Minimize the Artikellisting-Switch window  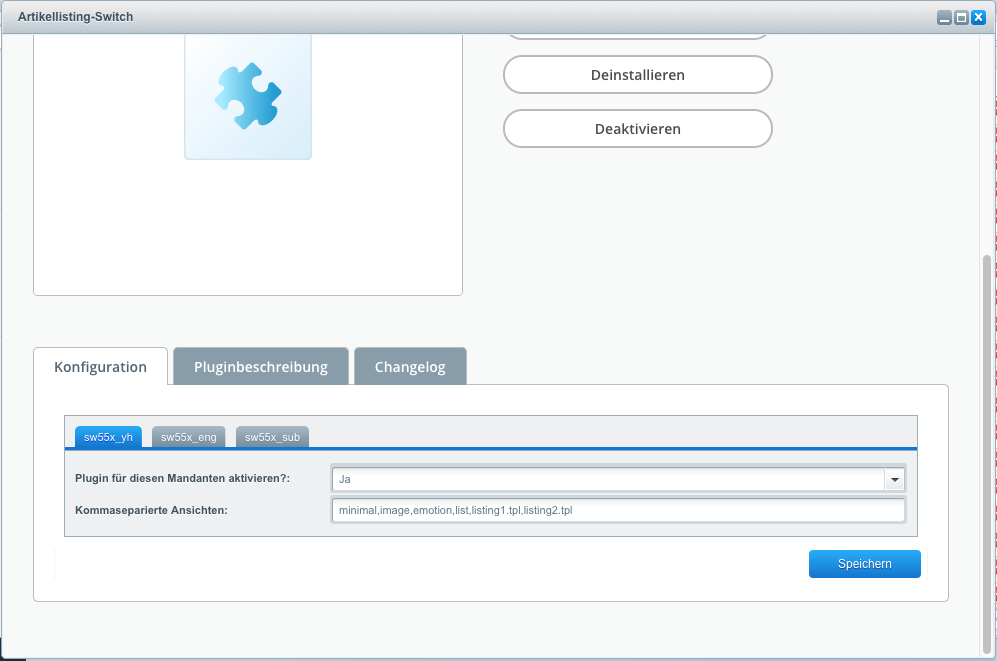pos(944,18)
